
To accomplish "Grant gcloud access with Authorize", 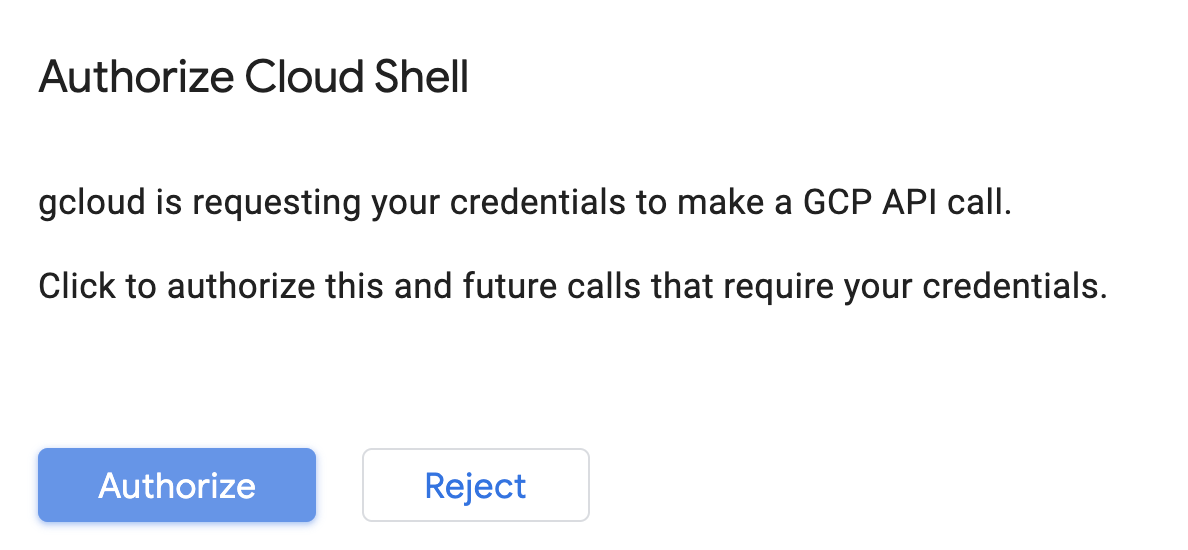I will (x=177, y=485).
